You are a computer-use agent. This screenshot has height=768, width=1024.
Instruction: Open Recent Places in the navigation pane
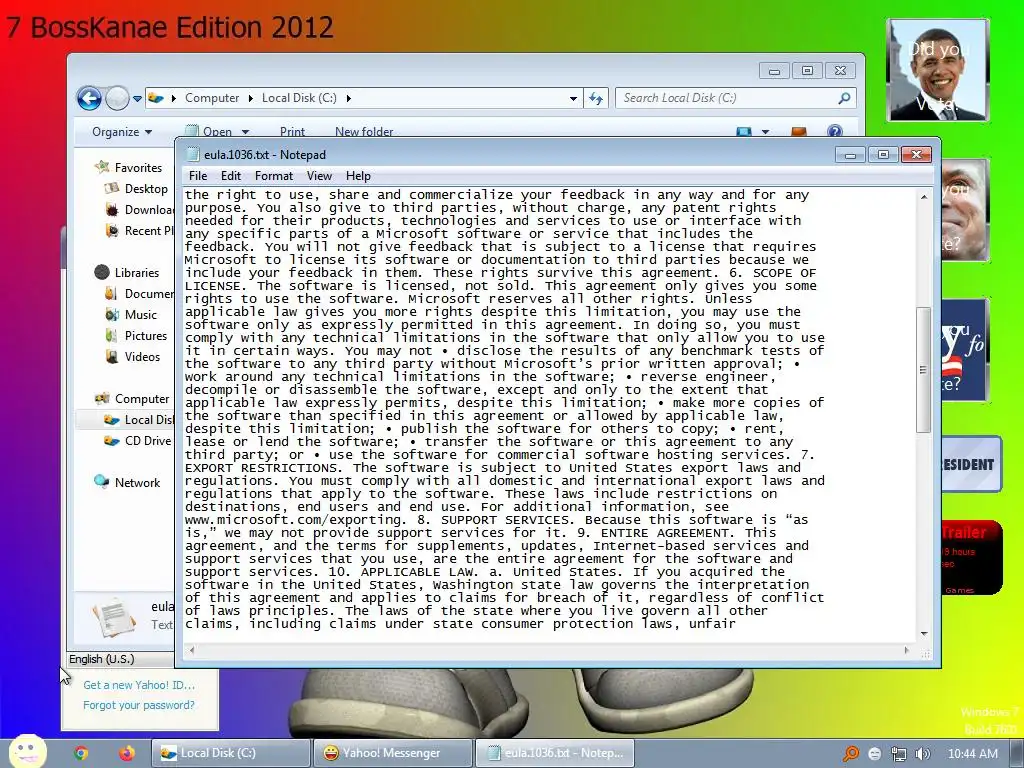click(140, 231)
